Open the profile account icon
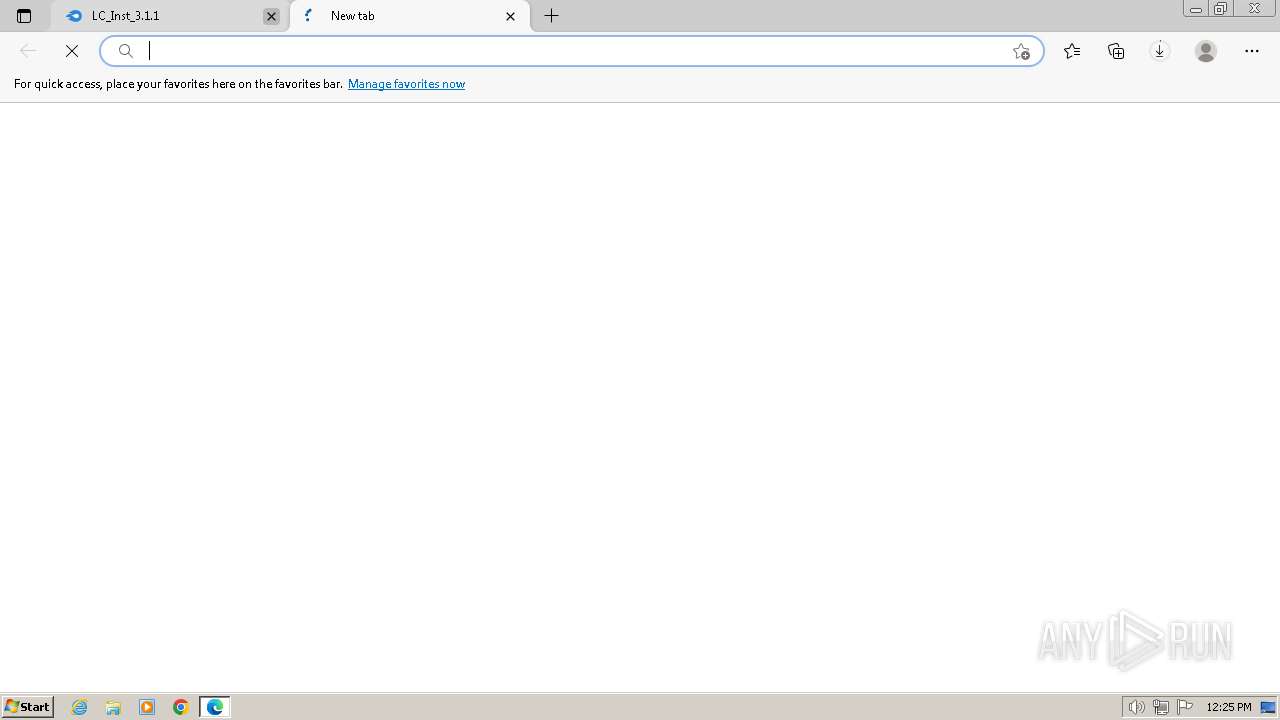 1206,51
